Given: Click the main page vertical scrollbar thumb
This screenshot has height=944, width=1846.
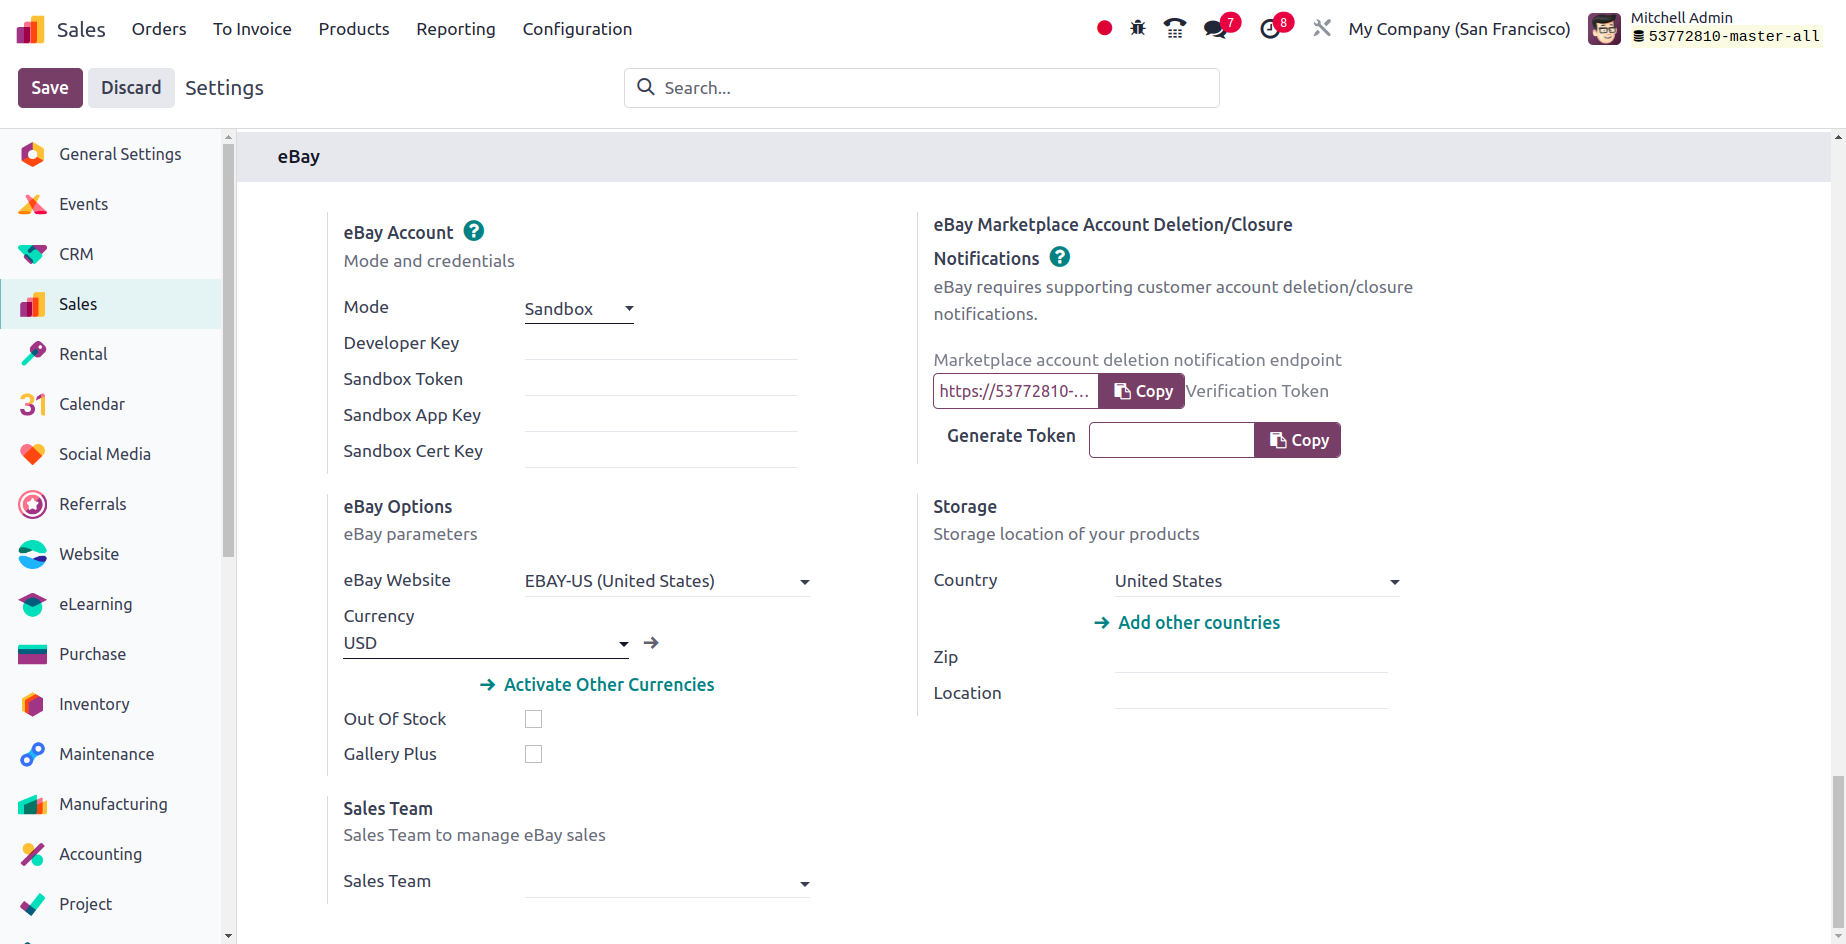Looking at the screenshot, I should click(1838, 852).
